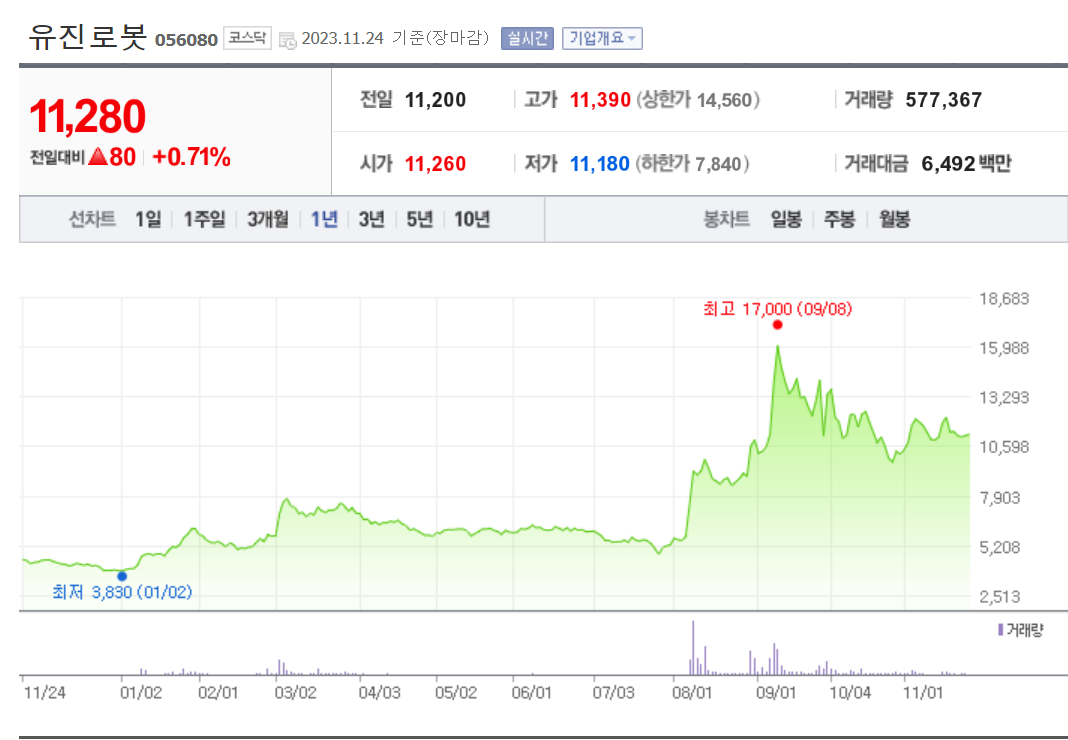
Task: Click the 상한가 14,560 text
Action: point(698,100)
